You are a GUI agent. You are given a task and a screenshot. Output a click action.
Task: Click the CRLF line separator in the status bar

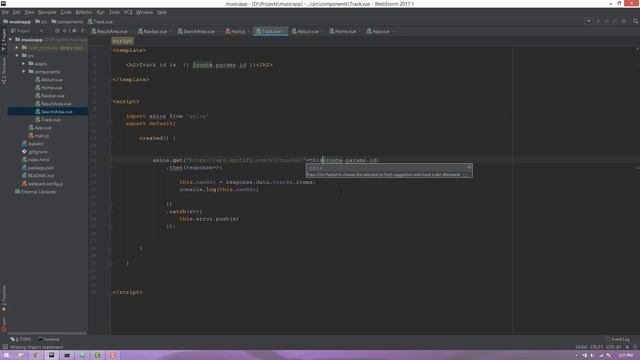[597, 347]
